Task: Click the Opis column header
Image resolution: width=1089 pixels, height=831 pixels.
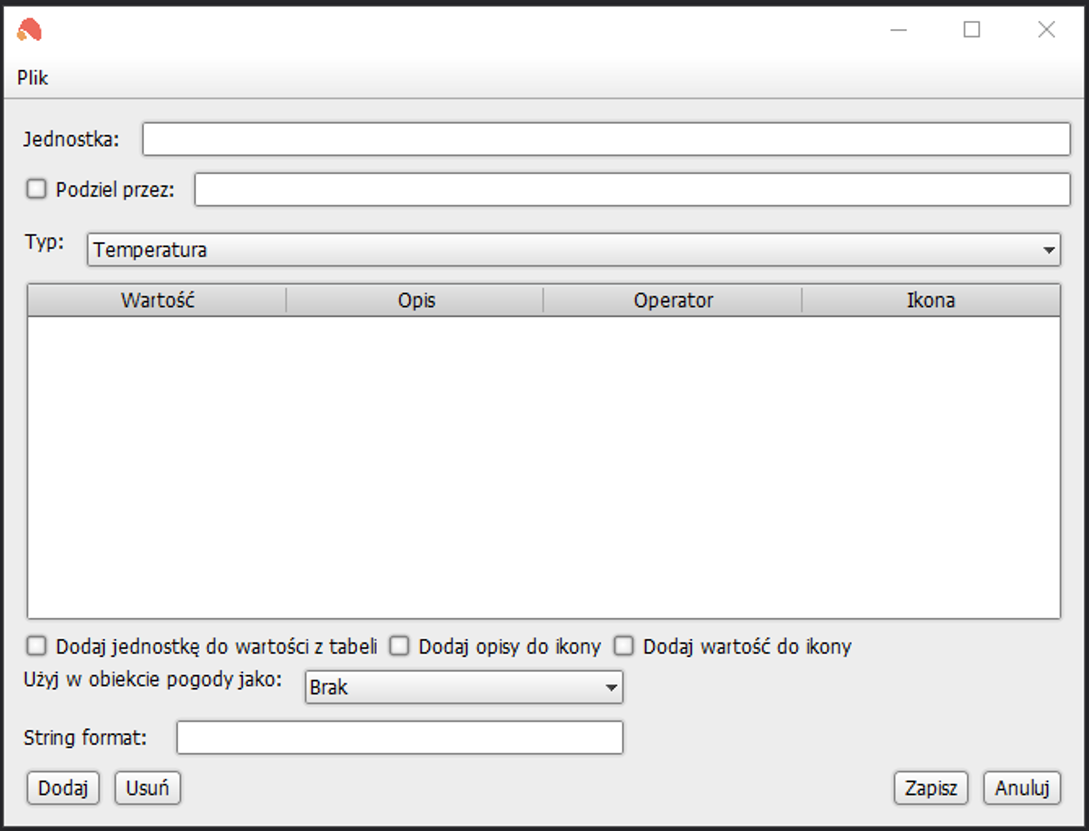Action: pyautogui.click(x=415, y=301)
